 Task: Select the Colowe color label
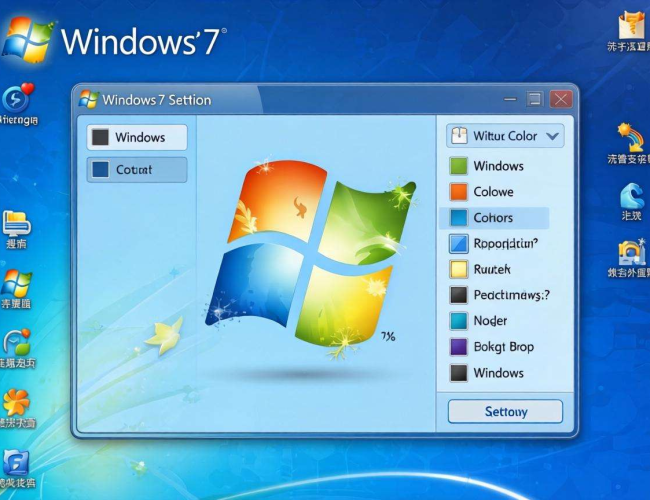[493, 192]
